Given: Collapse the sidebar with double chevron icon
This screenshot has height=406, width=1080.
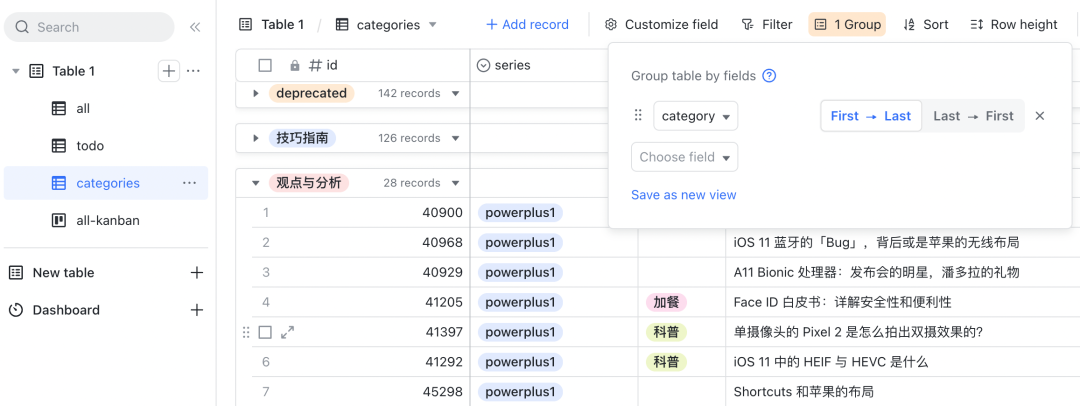Looking at the screenshot, I should pos(195,27).
